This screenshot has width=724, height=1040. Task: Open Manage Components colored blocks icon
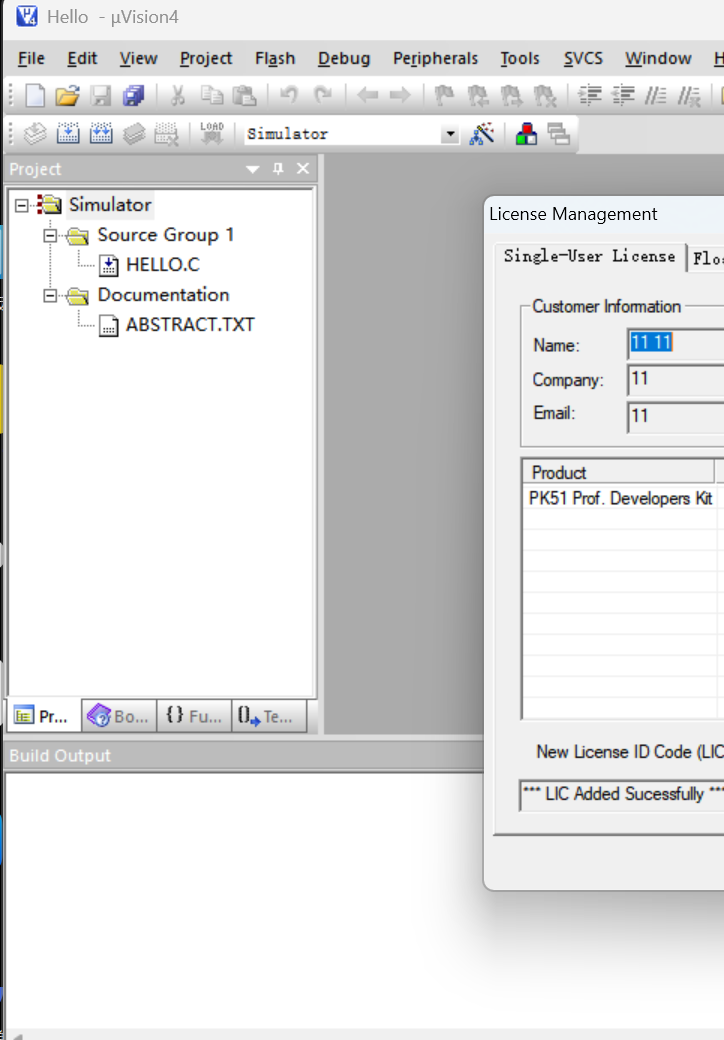526,134
